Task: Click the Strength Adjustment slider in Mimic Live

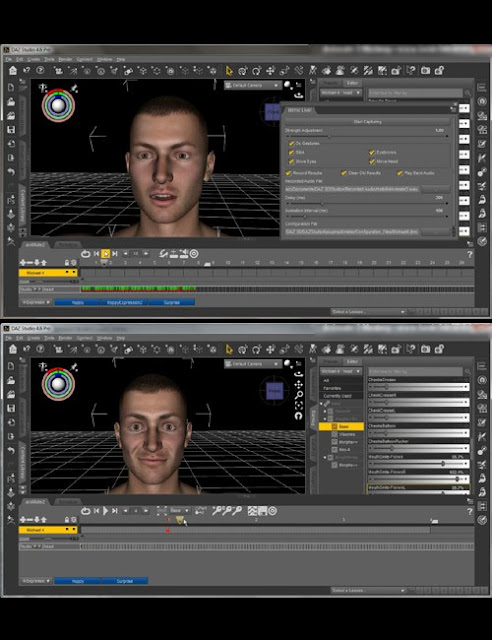Action: [367, 136]
